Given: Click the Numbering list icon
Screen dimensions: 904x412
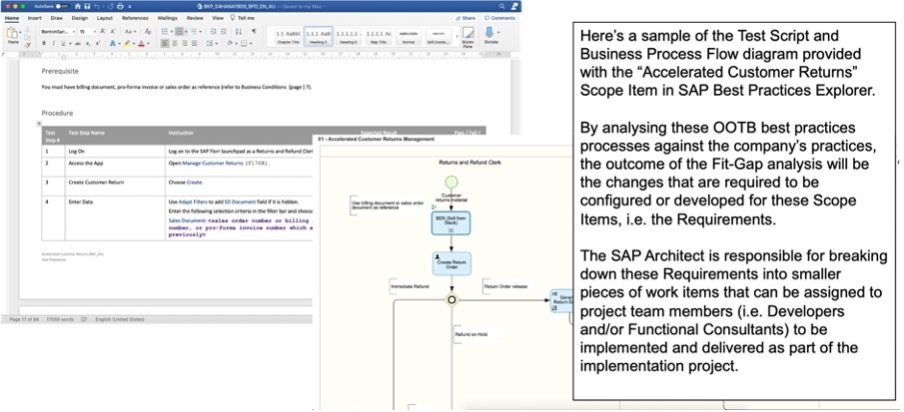Looking at the screenshot, I should tap(179, 31).
